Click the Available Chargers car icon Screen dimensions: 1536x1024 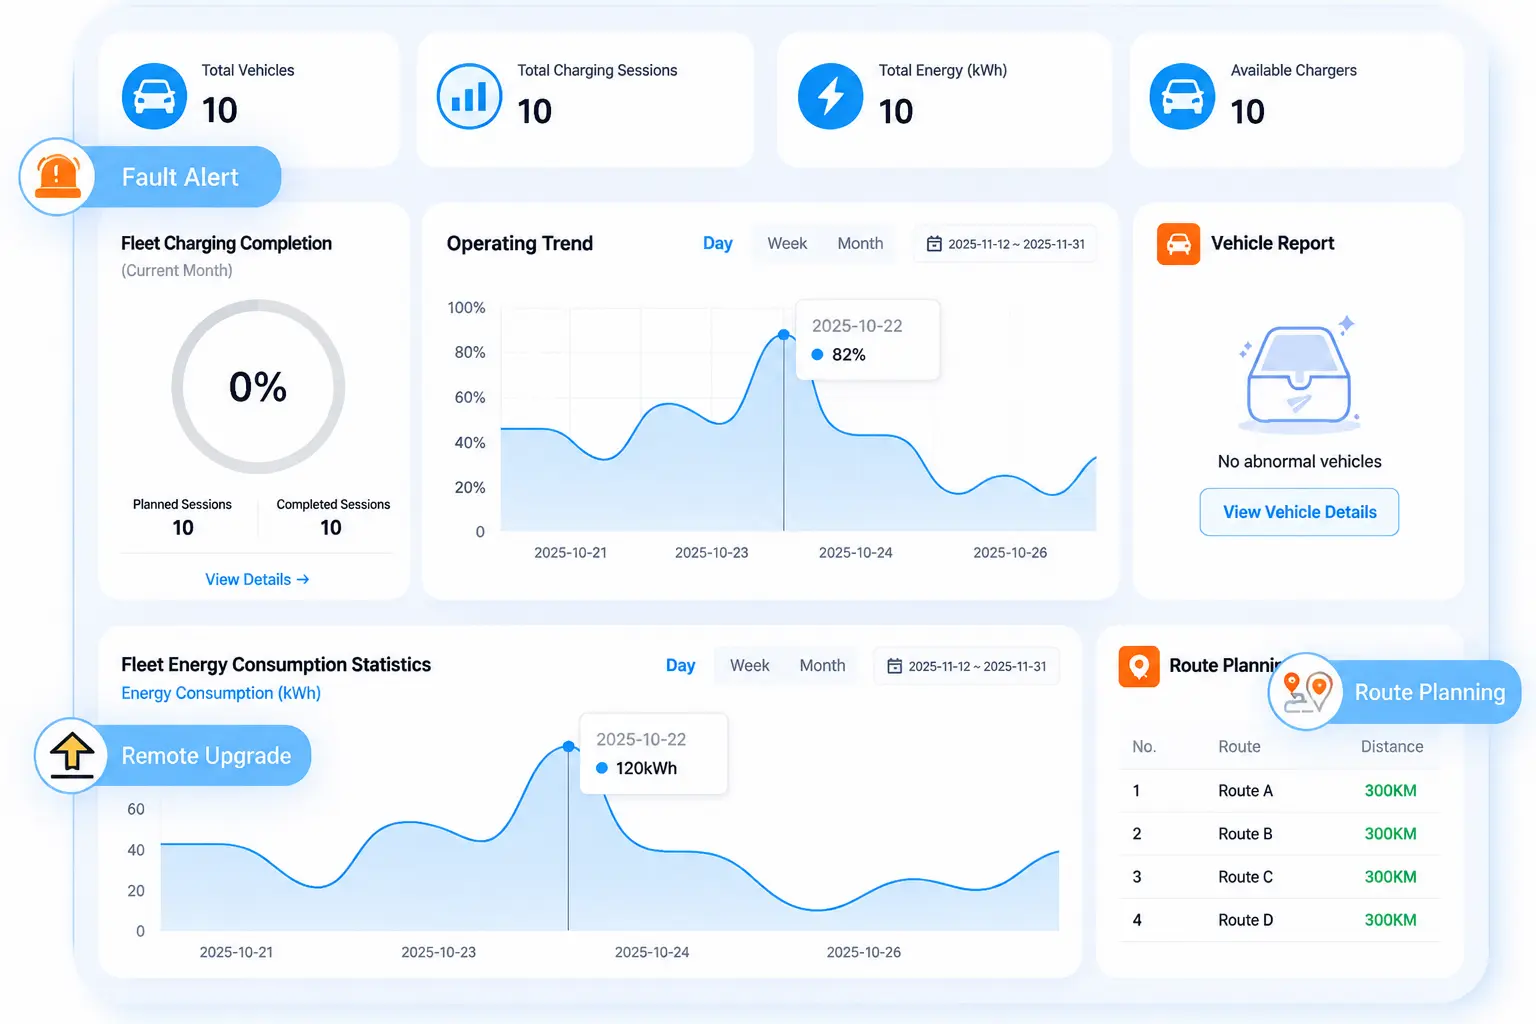coord(1182,96)
